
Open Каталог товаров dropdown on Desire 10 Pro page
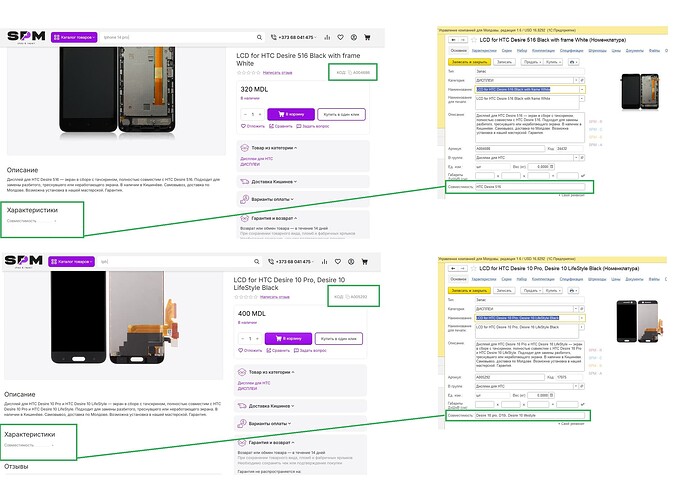point(71,262)
